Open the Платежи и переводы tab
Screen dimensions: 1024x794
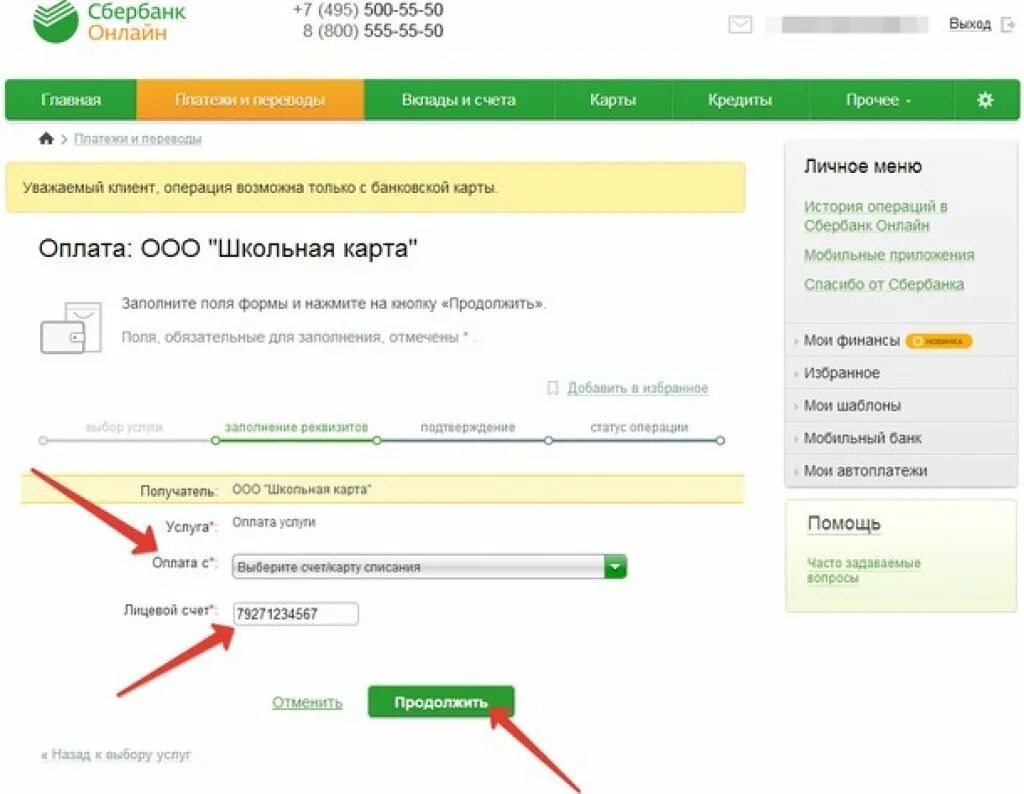[x=250, y=100]
